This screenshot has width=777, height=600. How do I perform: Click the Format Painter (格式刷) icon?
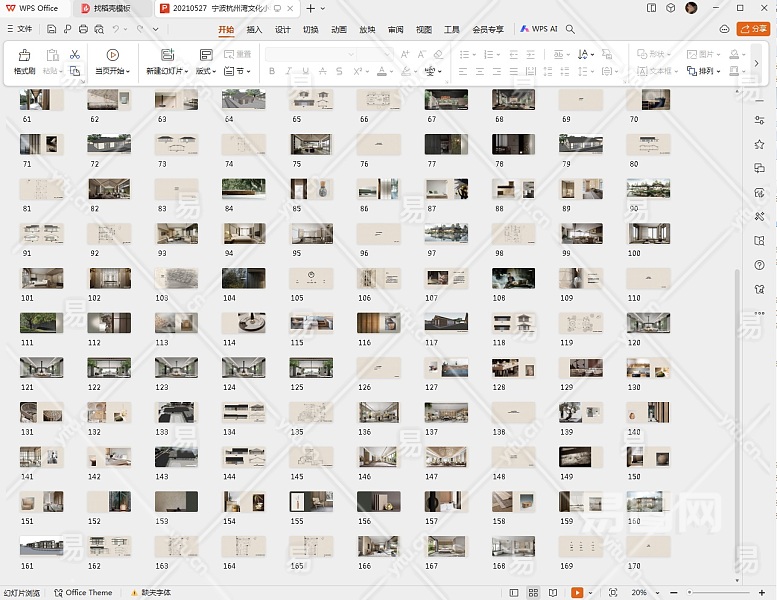[24, 56]
